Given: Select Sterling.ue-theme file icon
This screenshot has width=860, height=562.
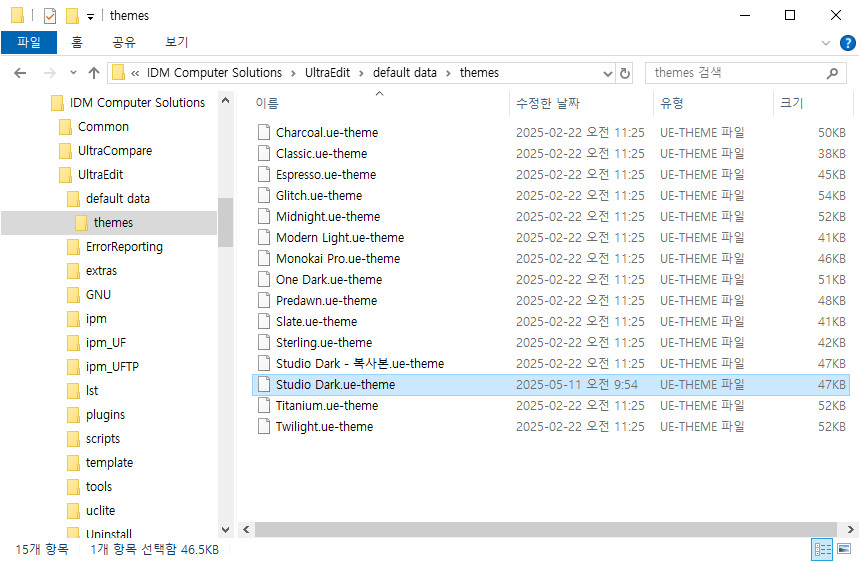Looking at the screenshot, I should (x=264, y=343).
